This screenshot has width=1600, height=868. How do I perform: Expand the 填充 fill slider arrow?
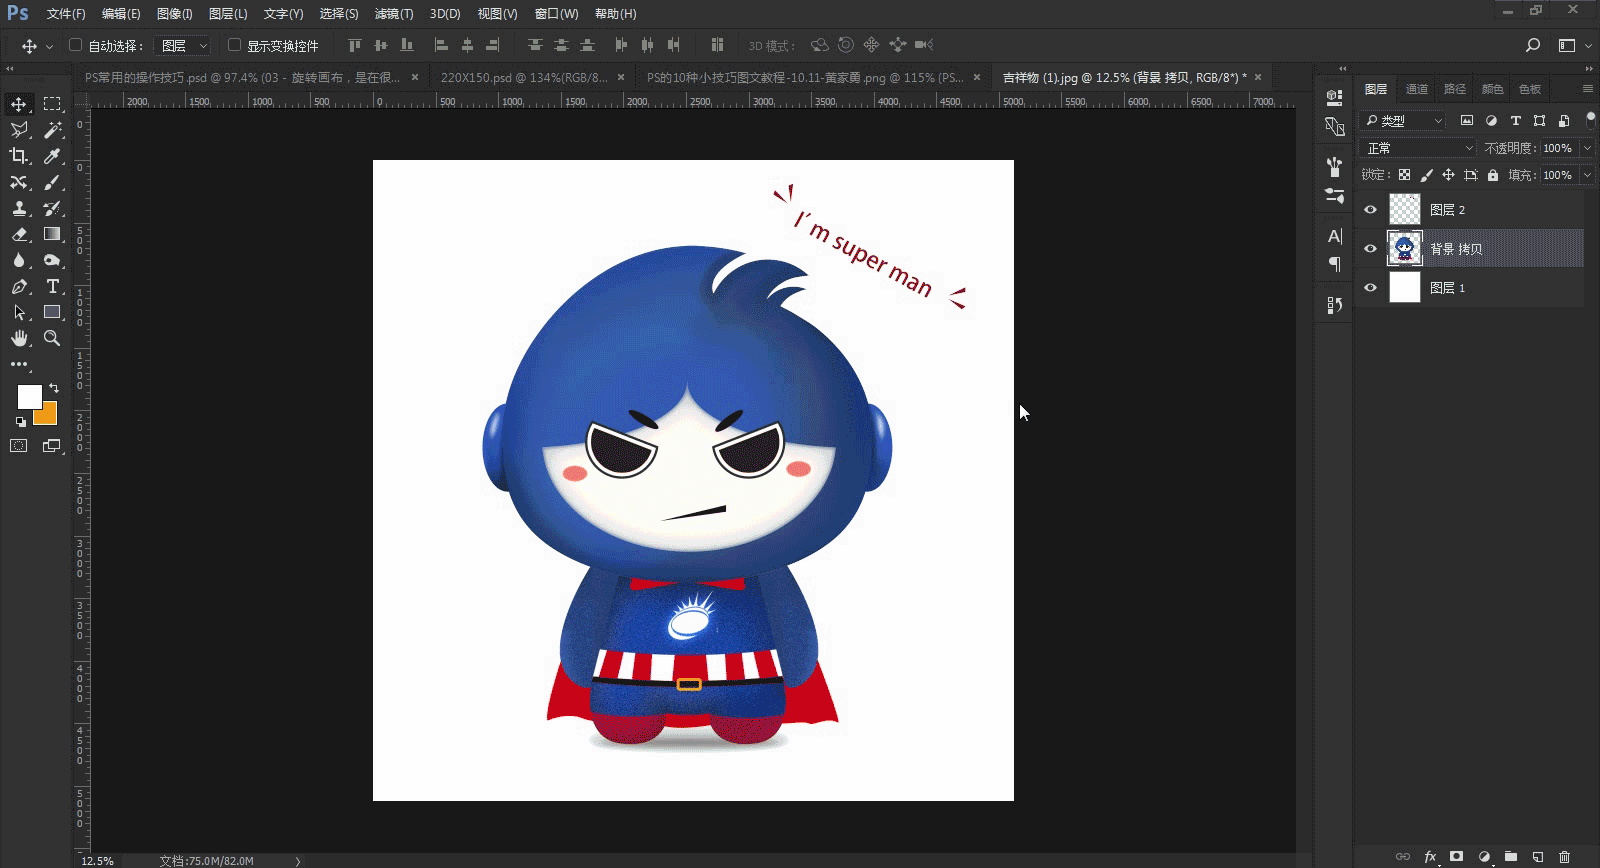click(x=1587, y=175)
